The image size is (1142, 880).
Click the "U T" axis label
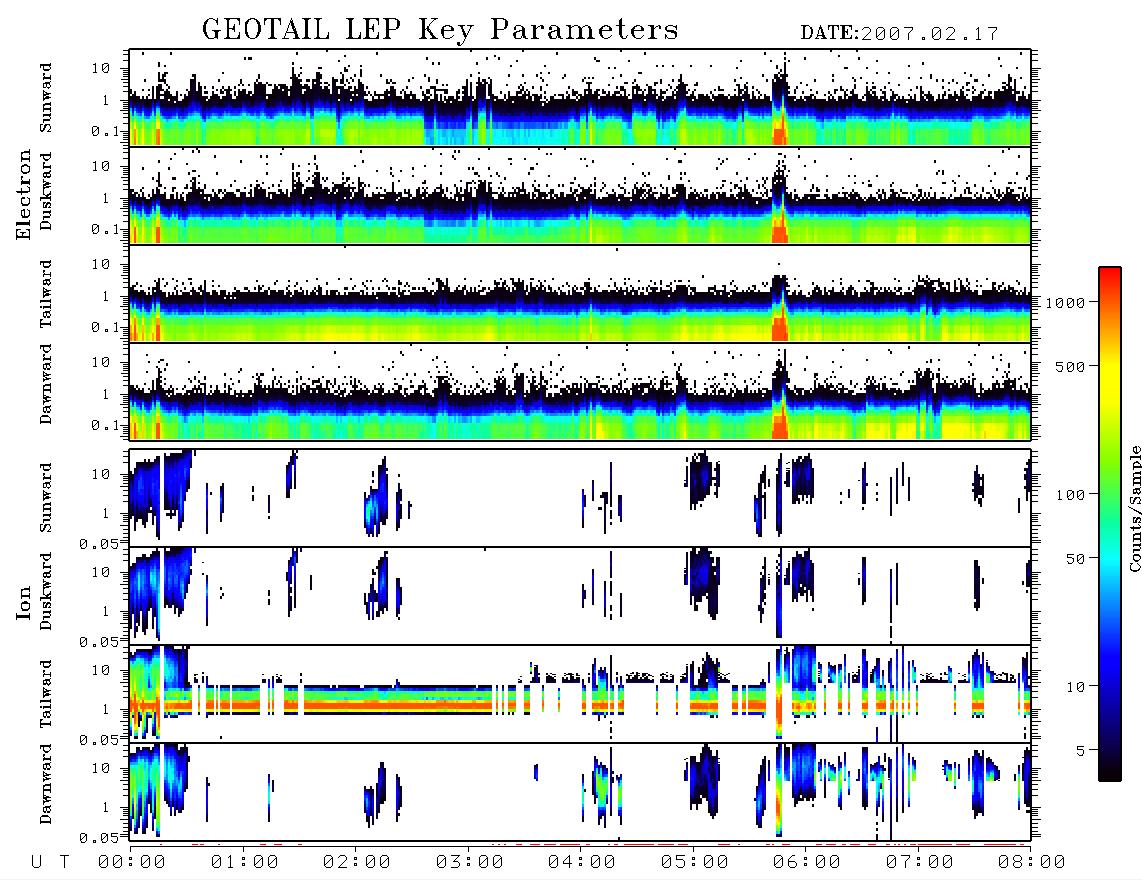point(50,863)
